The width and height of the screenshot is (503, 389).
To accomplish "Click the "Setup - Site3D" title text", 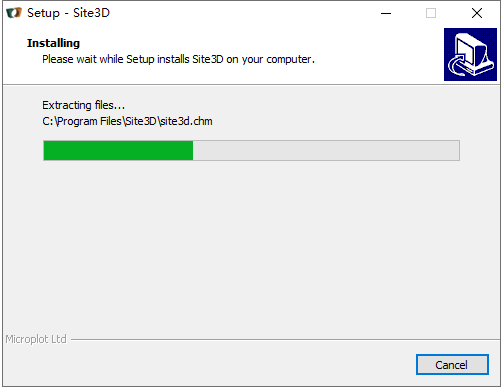I will (68, 13).
